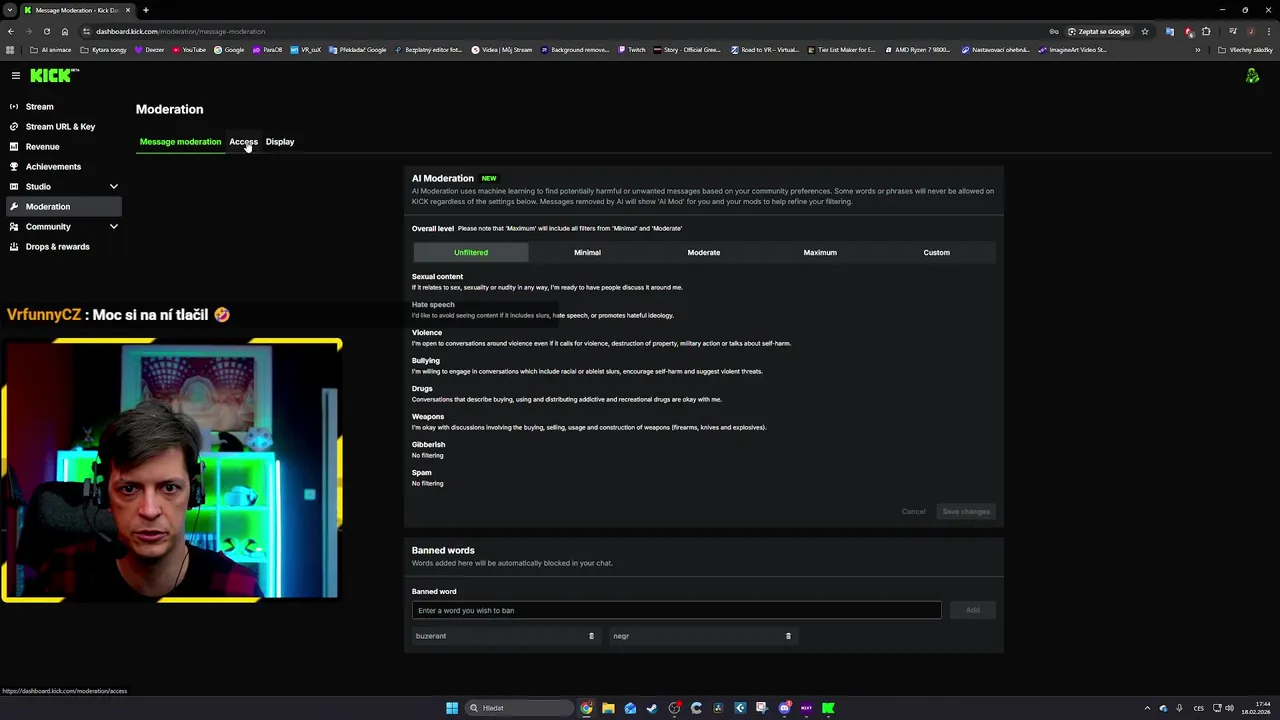Click the Studio sidebar icon

click(x=14, y=186)
